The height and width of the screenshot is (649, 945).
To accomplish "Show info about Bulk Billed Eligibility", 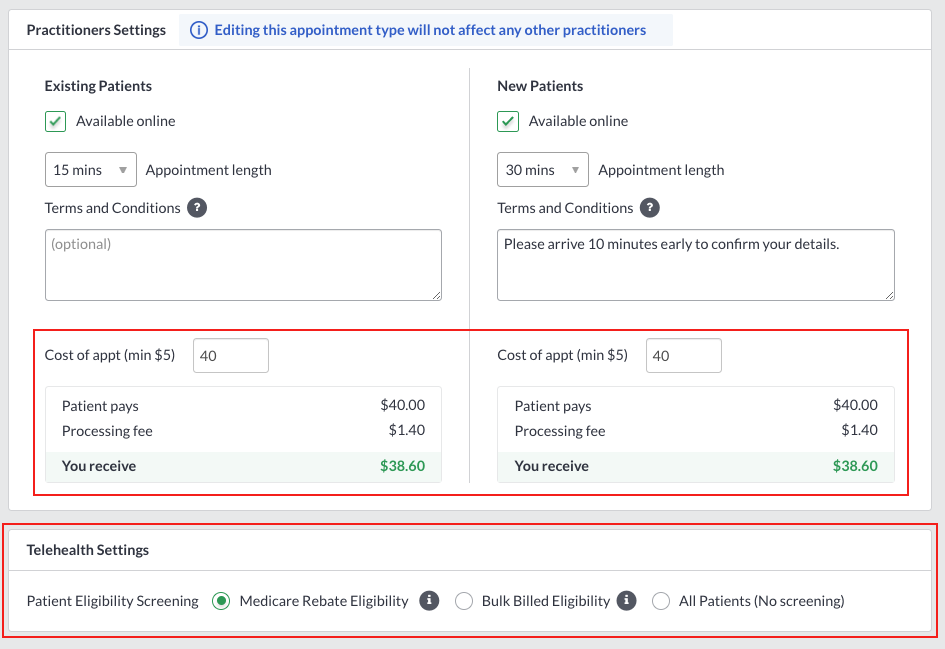I will [x=627, y=601].
